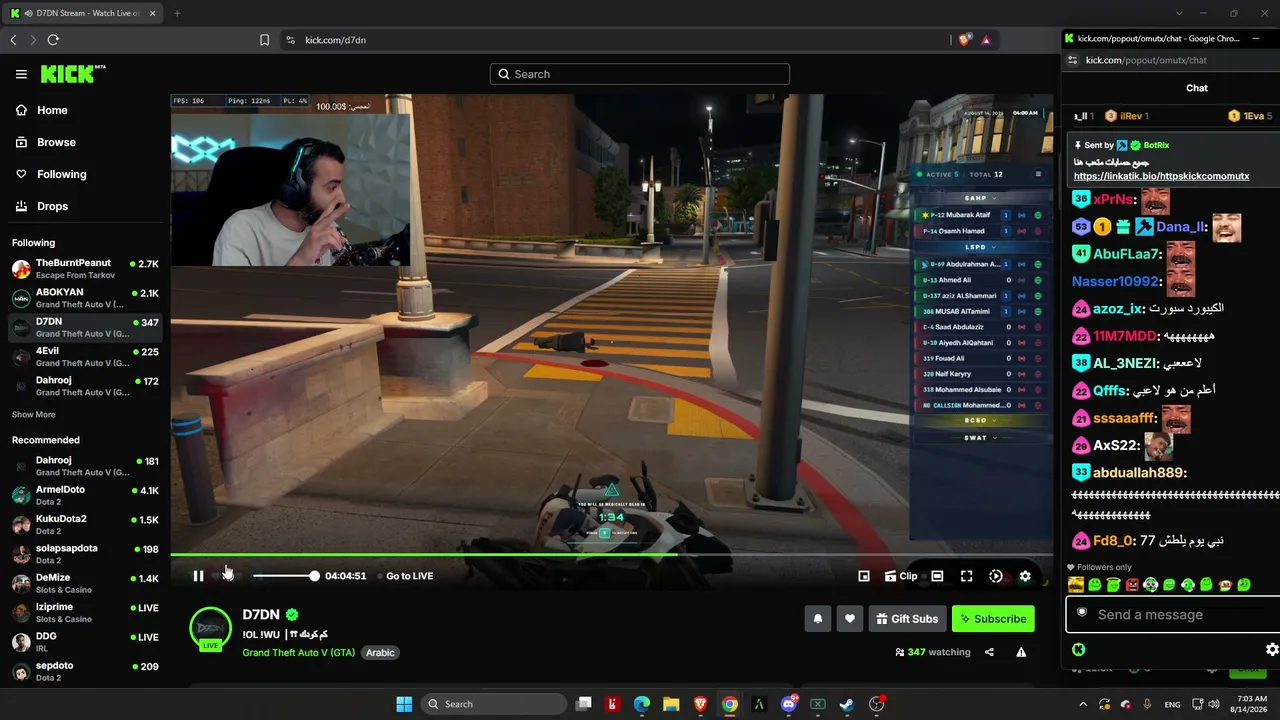Open Iziprime in Recommended list

[x=85, y=613]
